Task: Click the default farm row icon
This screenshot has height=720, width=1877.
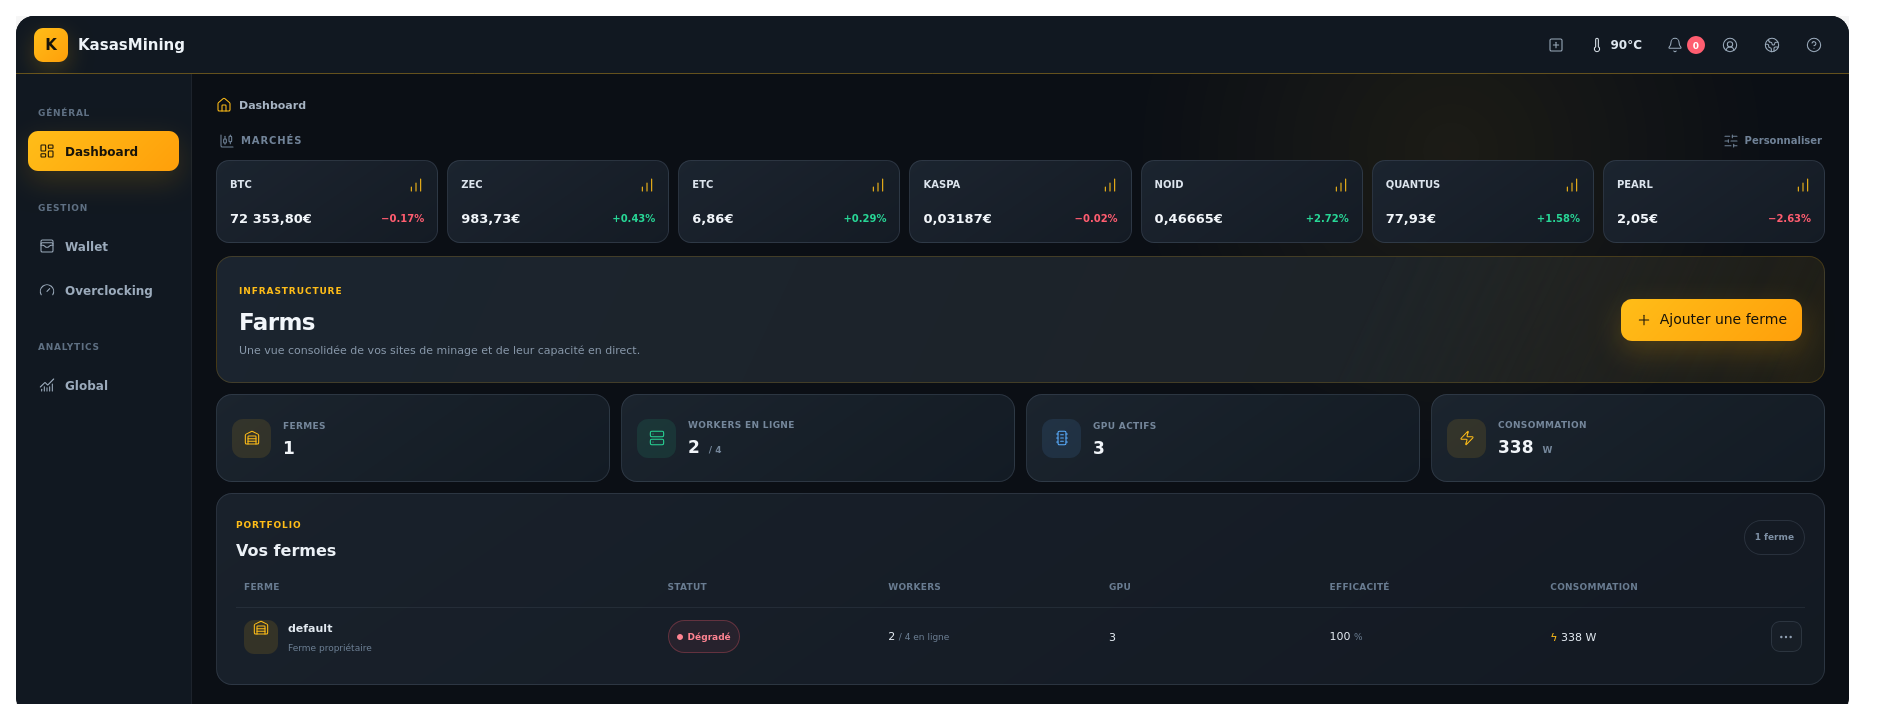Action: 261,636
